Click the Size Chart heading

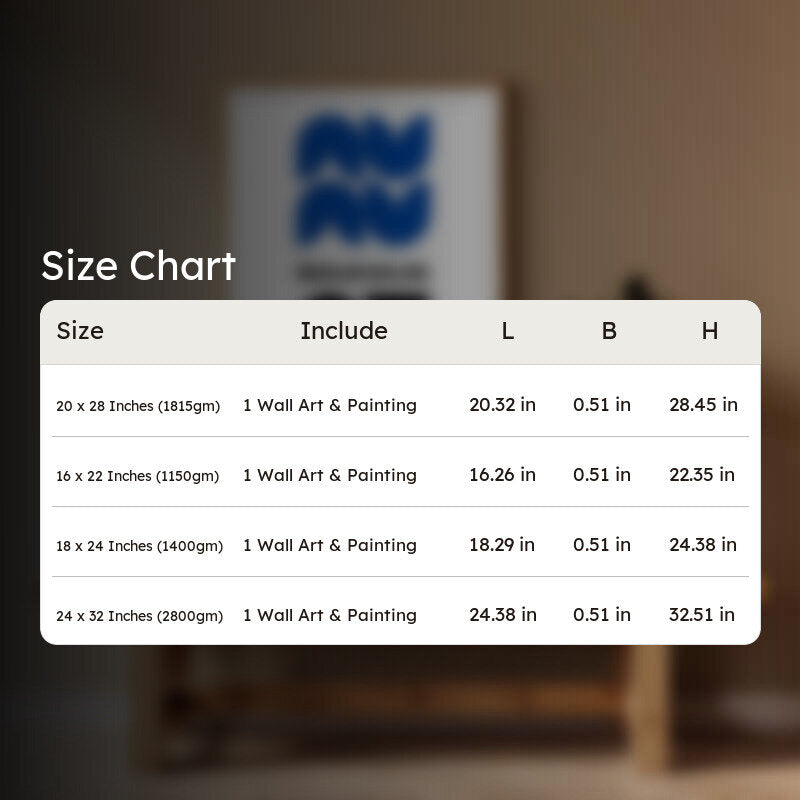138,266
